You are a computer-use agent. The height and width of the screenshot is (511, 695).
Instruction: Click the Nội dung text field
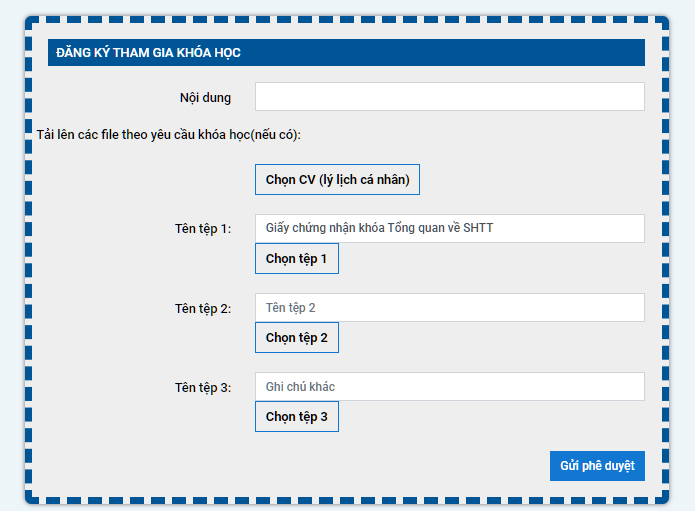[x=449, y=97]
